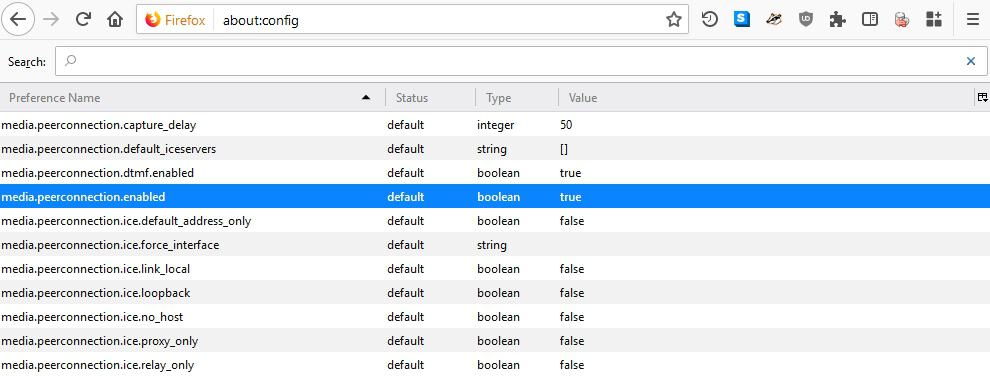Click true value of dtmf.enabled
The image size is (990, 376).
(x=570, y=173)
